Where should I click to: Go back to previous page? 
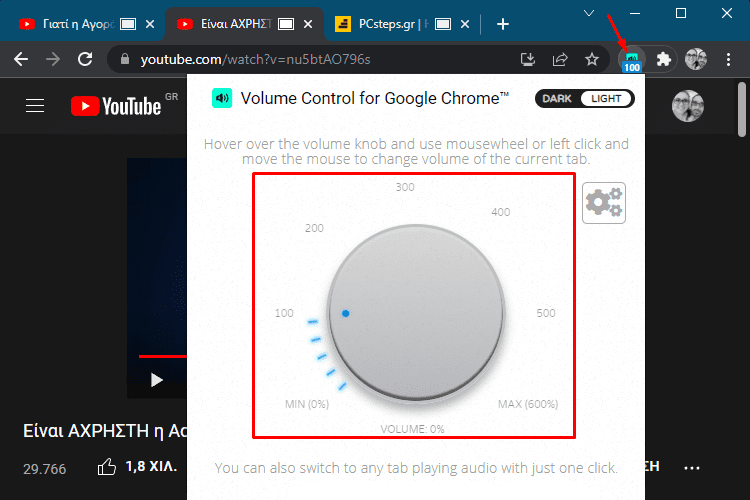[21, 59]
